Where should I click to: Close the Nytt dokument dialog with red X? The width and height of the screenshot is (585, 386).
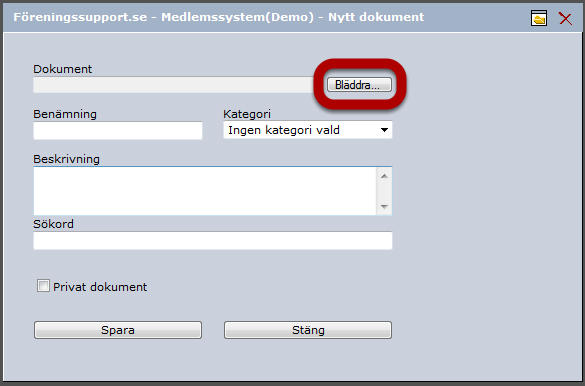point(565,18)
